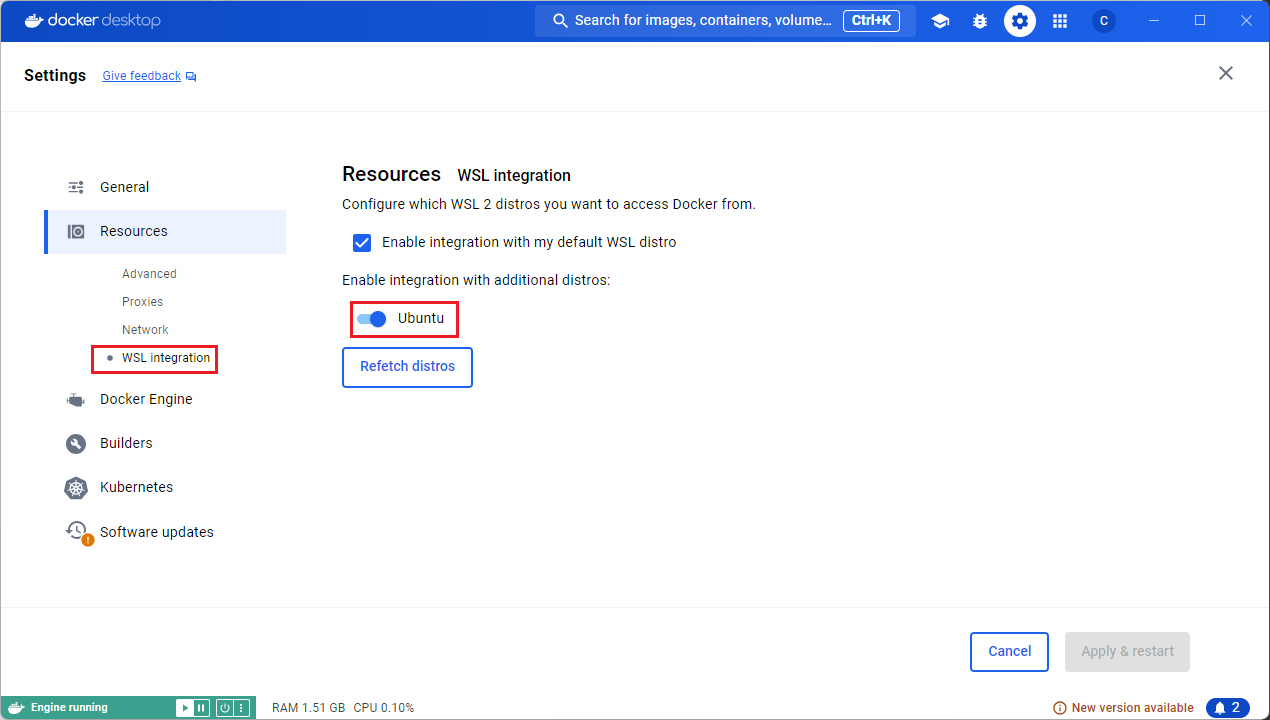The image size is (1270, 720).
Task: Click the Refetch distros button
Action: click(x=407, y=367)
